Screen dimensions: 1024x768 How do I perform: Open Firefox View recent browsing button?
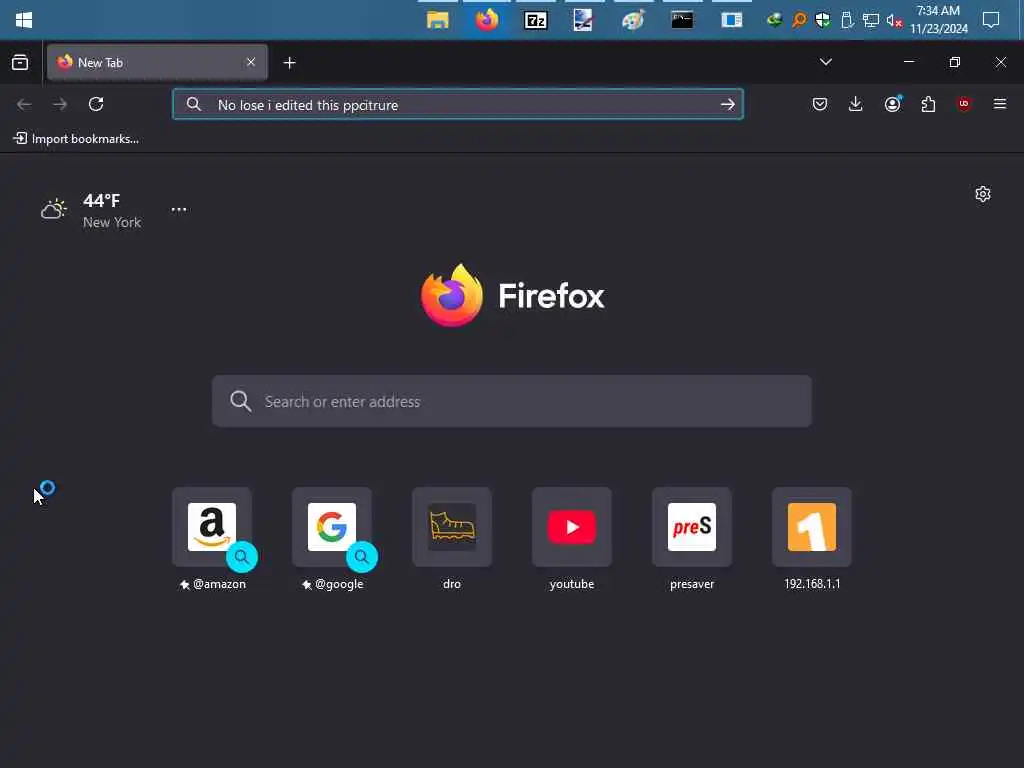20,62
